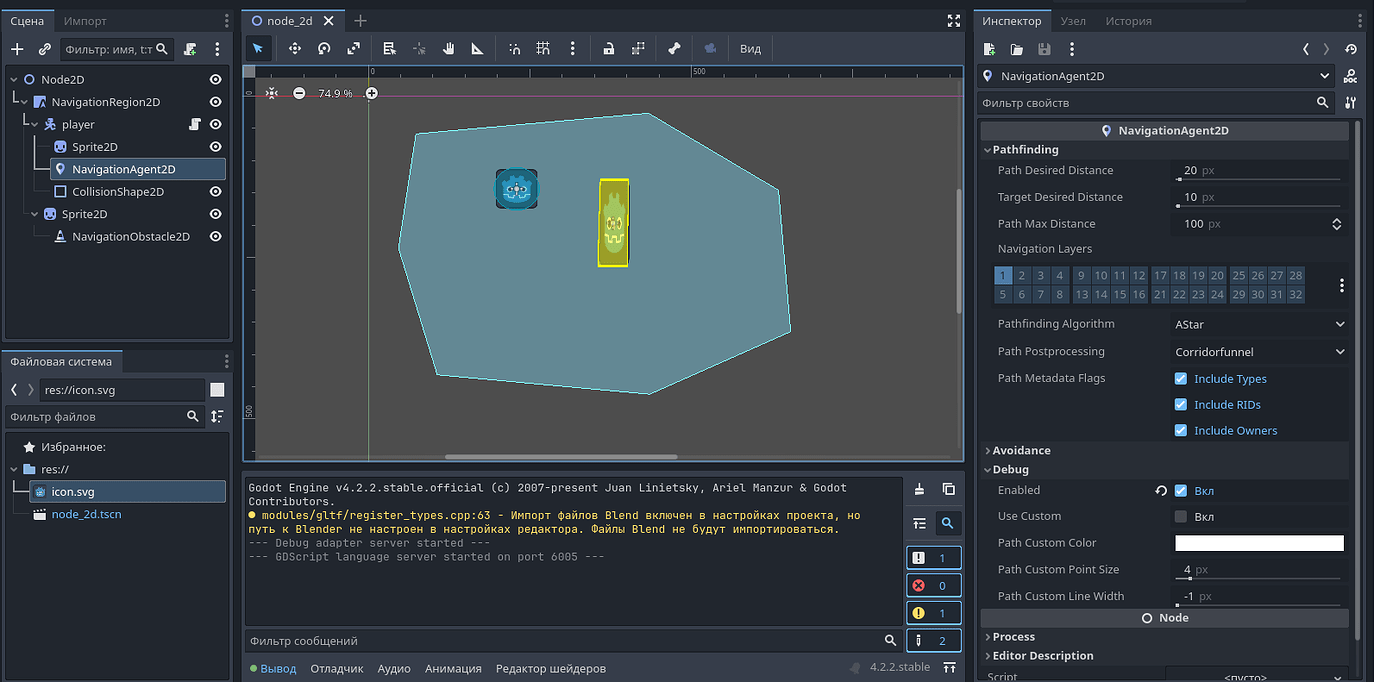1380x682 pixels.
Task: Attach a script to the selected node
Action: 190,49
